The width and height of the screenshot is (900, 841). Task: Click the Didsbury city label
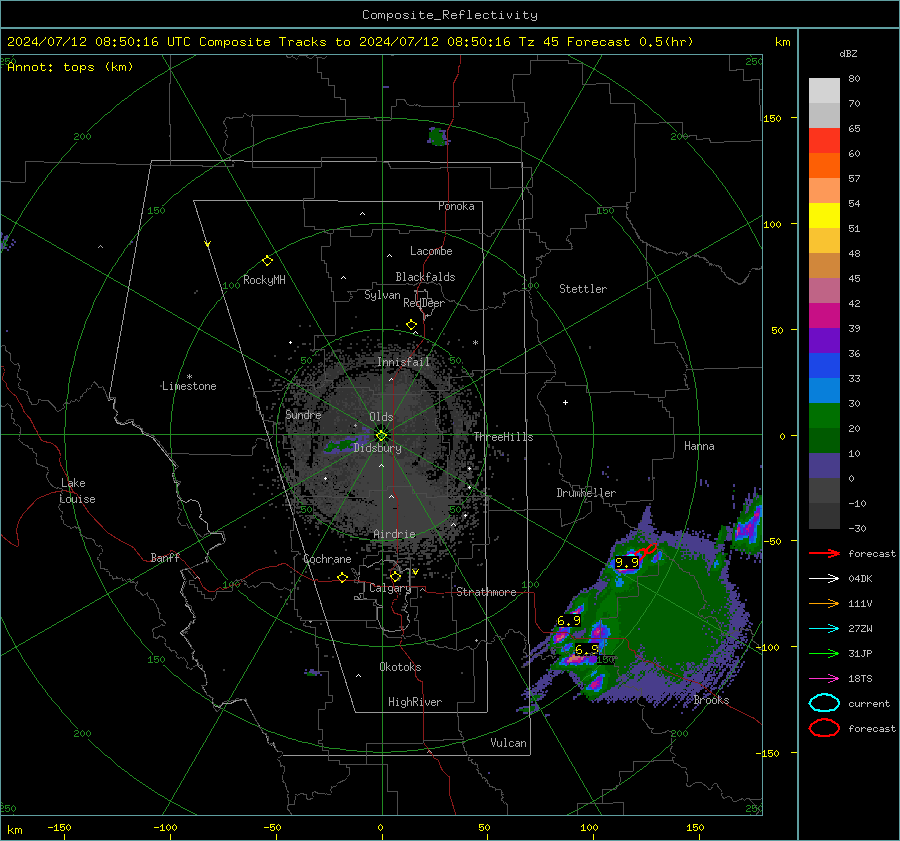point(377,448)
